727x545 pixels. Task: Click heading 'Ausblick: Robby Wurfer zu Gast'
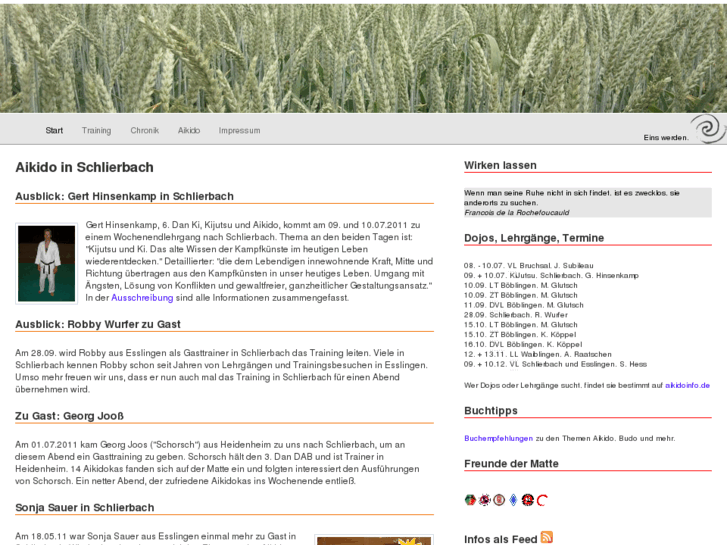coord(98,324)
